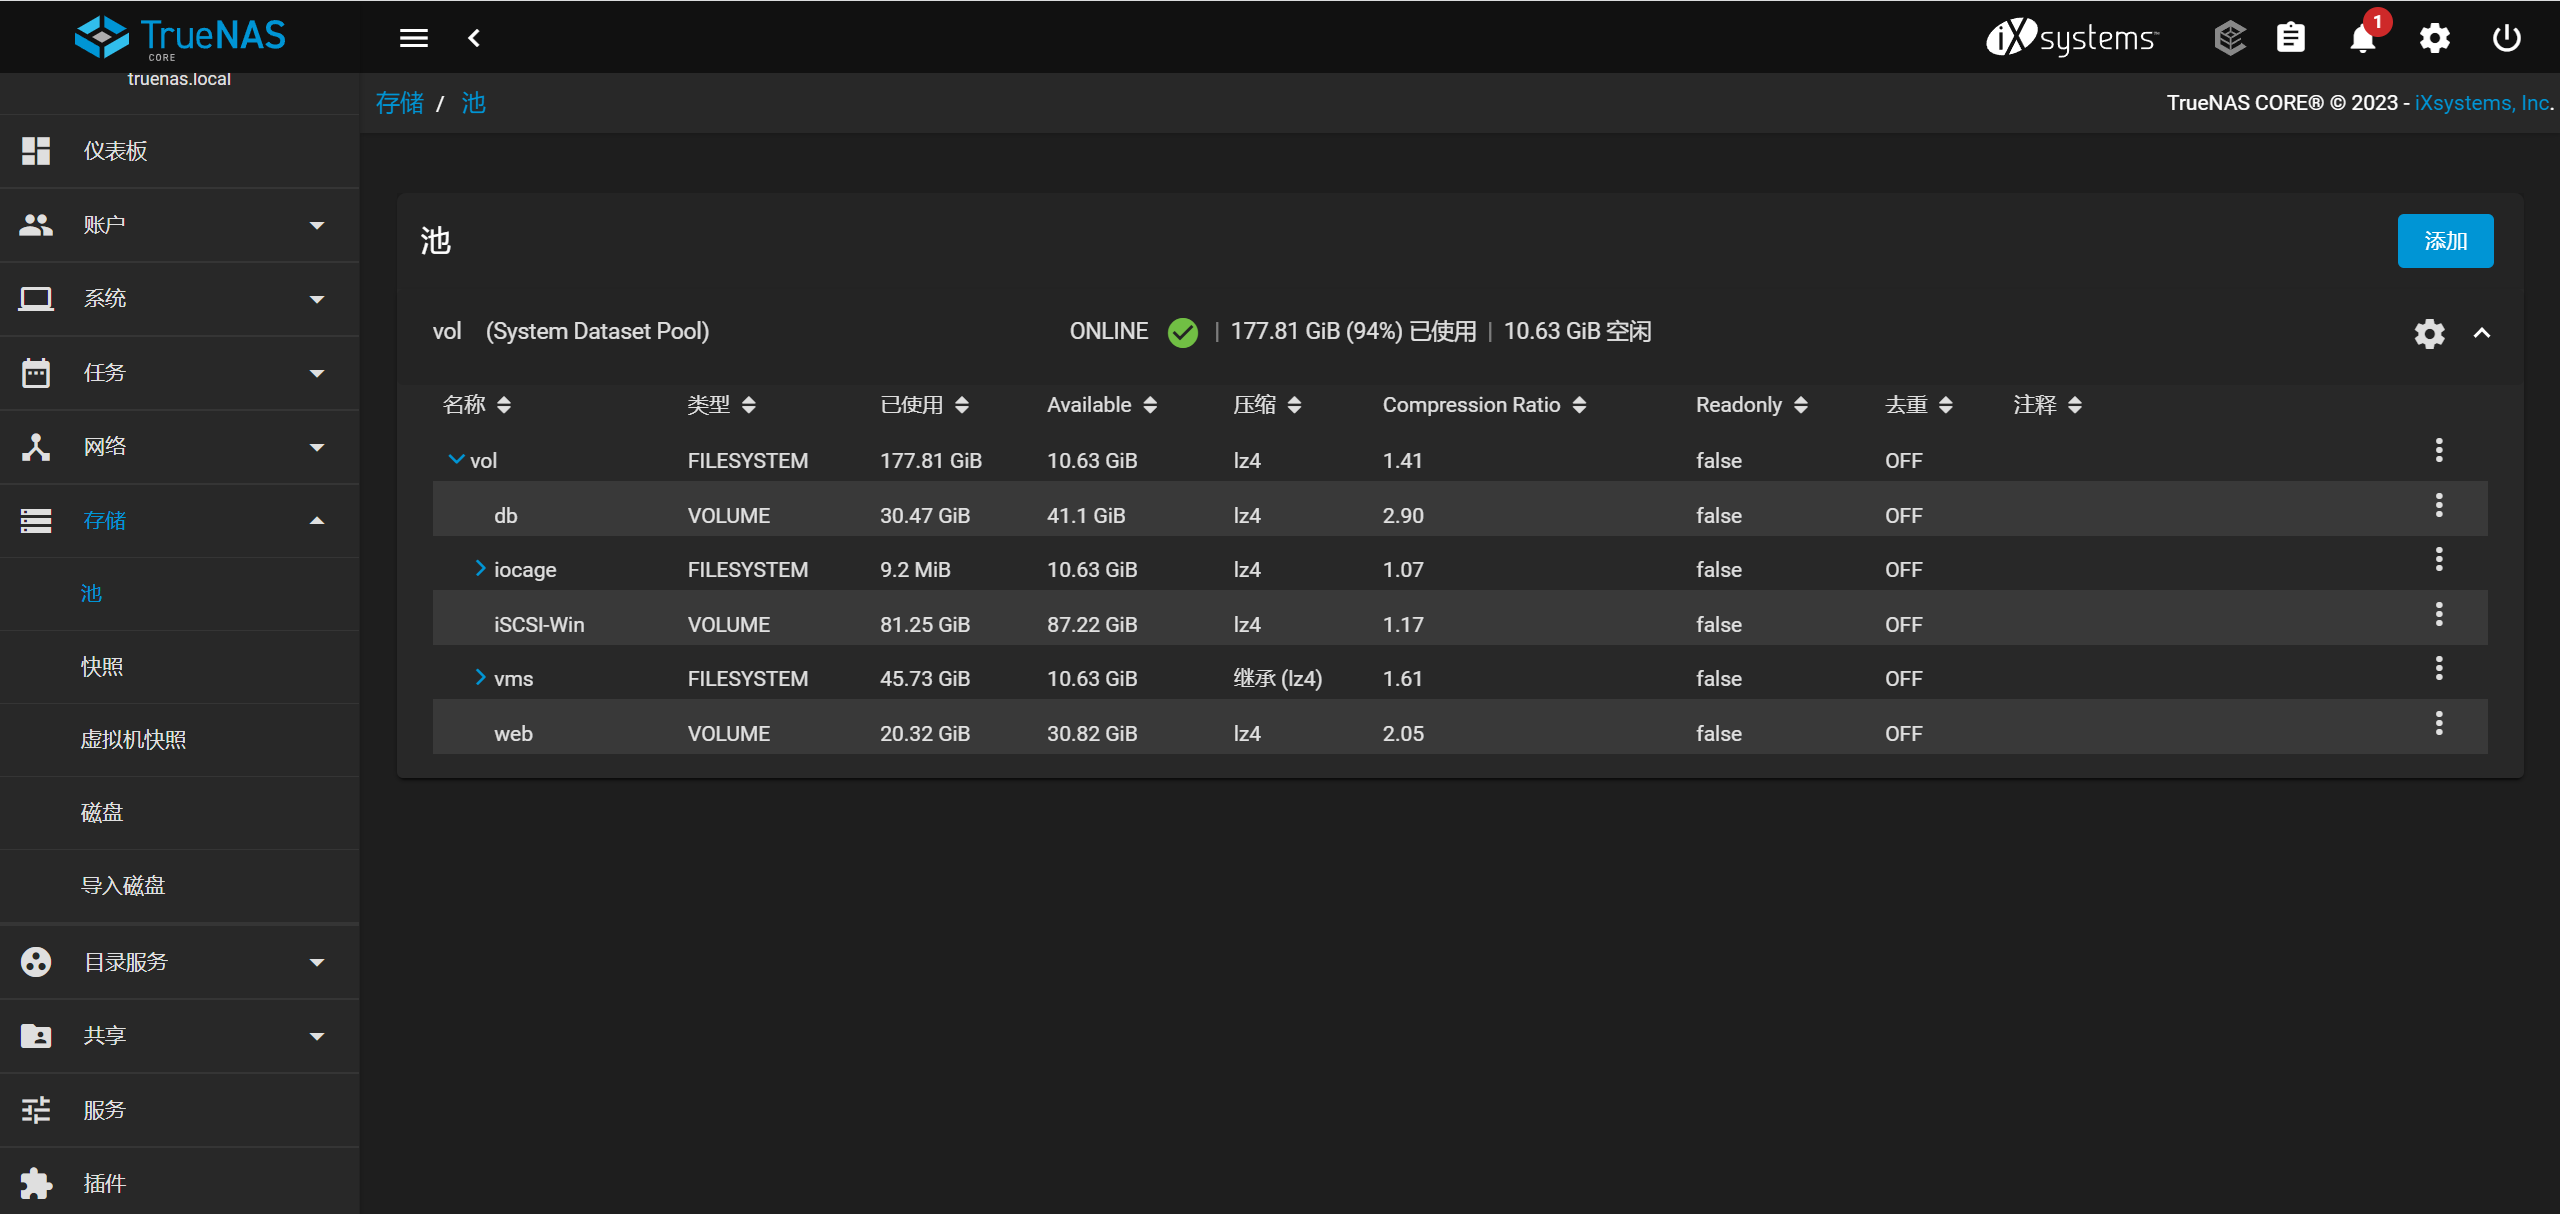Open 快照 in the storage submenu
This screenshot has width=2560, height=1214.
pos(102,667)
